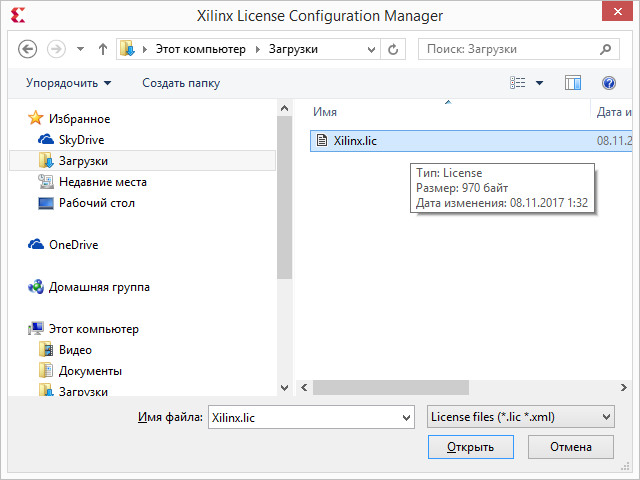Open the Документы folder
The width and height of the screenshot is (640, 480).
pos(90,371)
